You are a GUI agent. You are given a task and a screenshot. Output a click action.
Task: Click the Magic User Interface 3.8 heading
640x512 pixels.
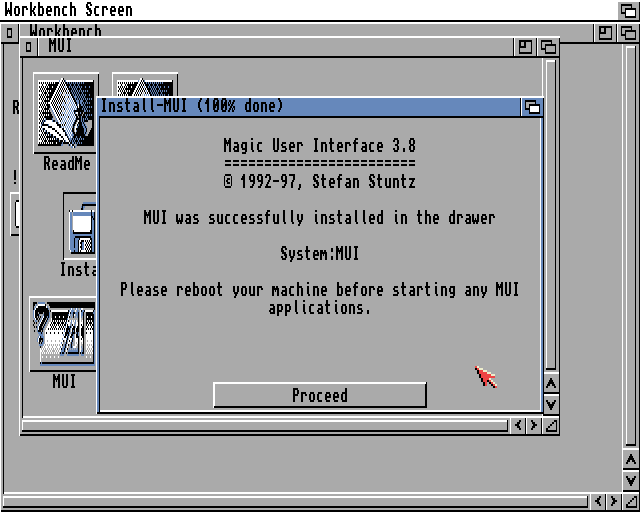(x=320, y=146)
